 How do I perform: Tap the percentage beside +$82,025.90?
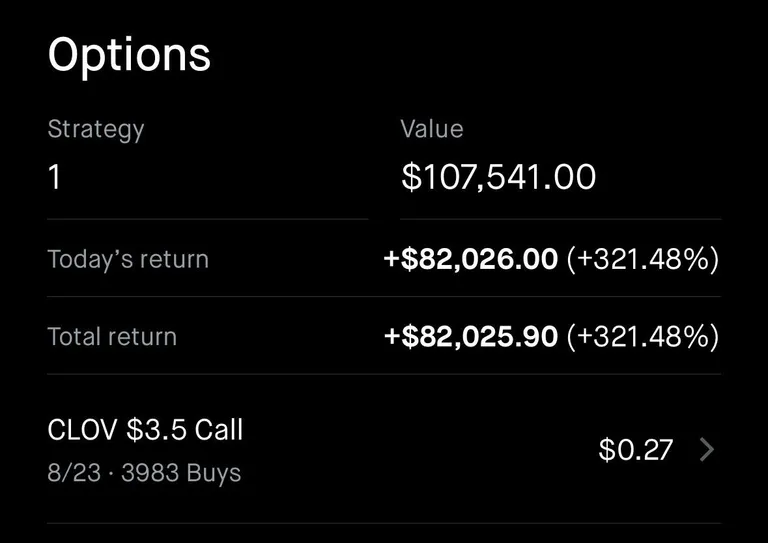(x=642, y=336)
